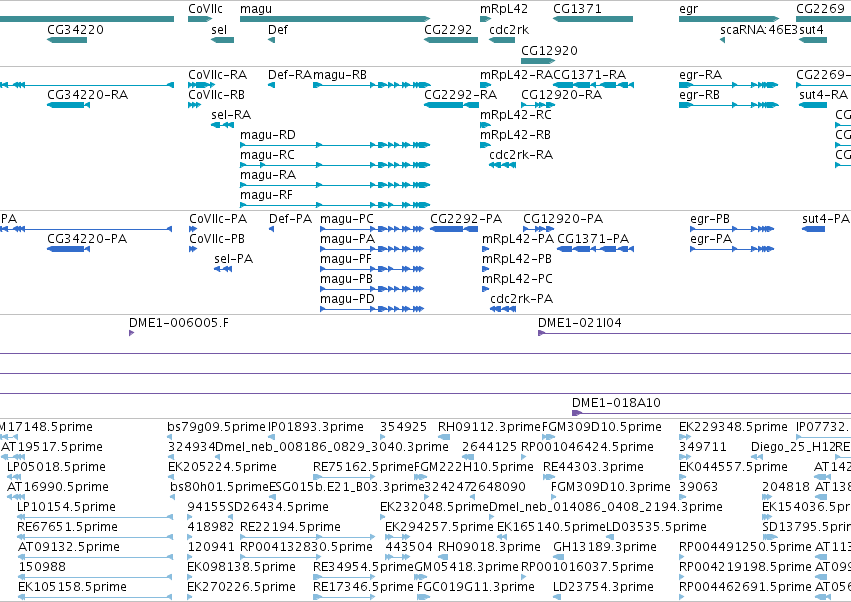The width and height of the screenshot is (851, 602).
Task: Click the CG34220 gene label
Action: [x=75, y=29]
